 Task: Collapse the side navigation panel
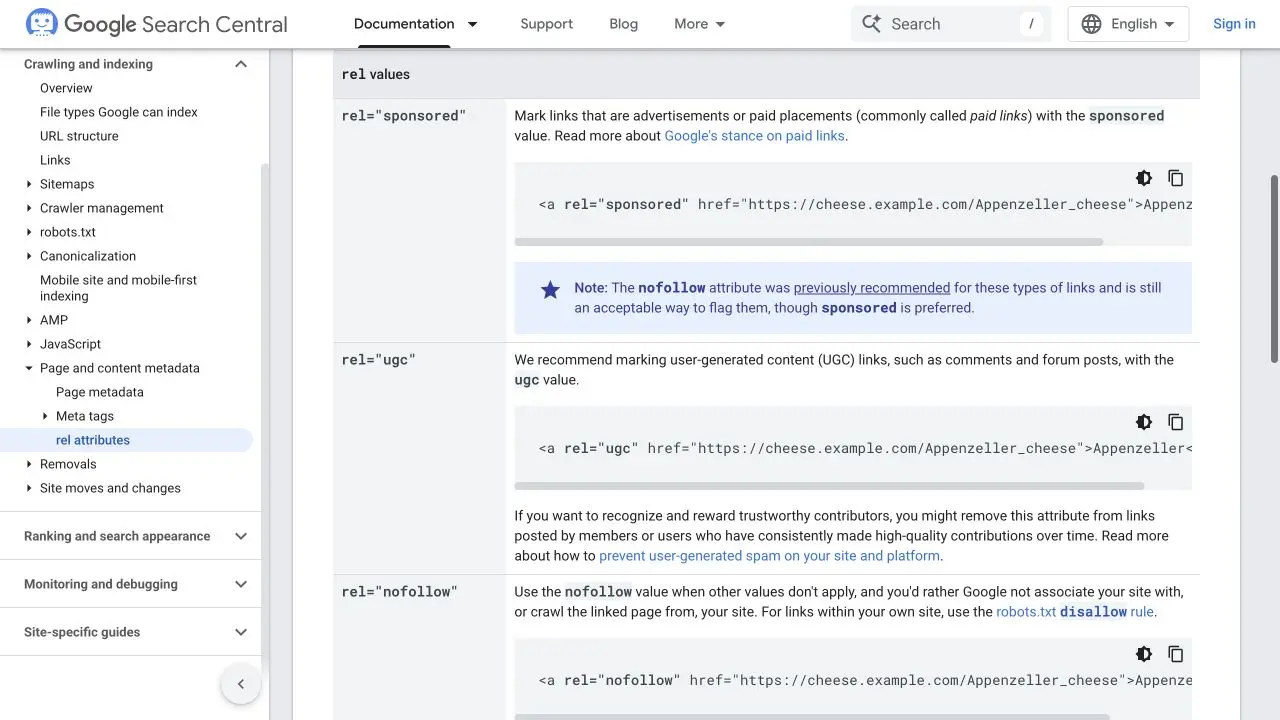click(x=241, y=684)
